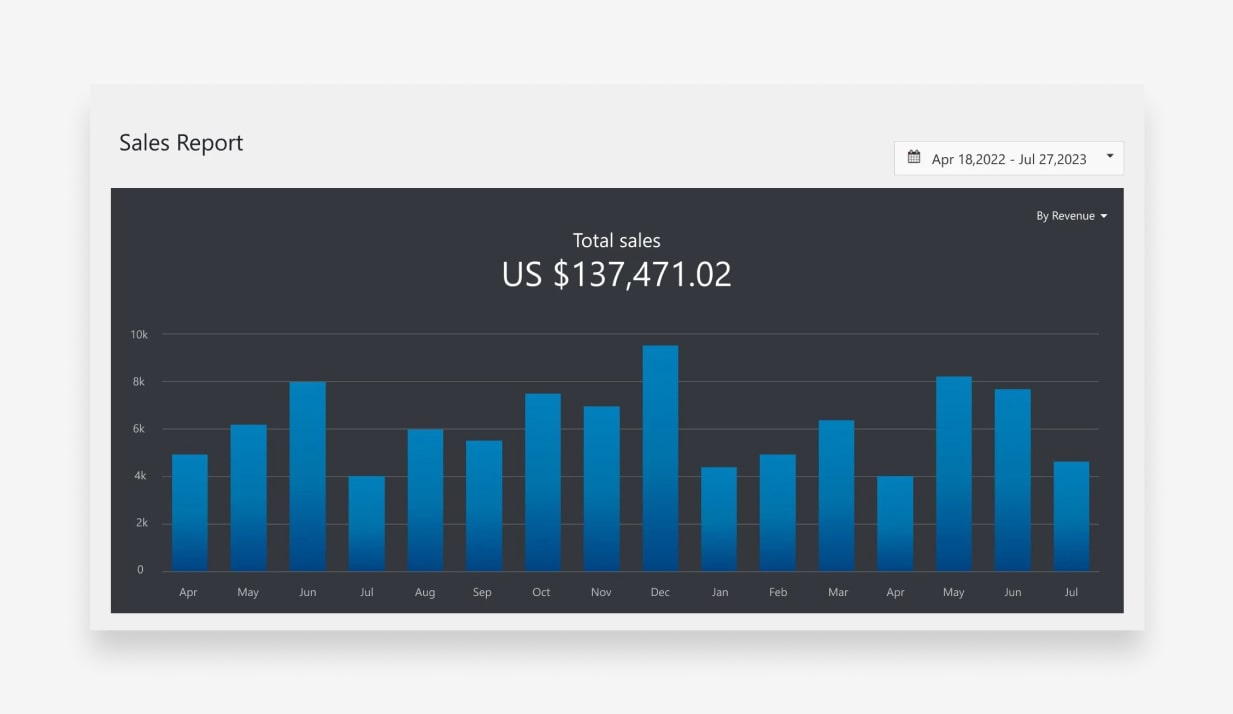Choose the Mar sales bar
1233x714 pixels.
[836, 495]
